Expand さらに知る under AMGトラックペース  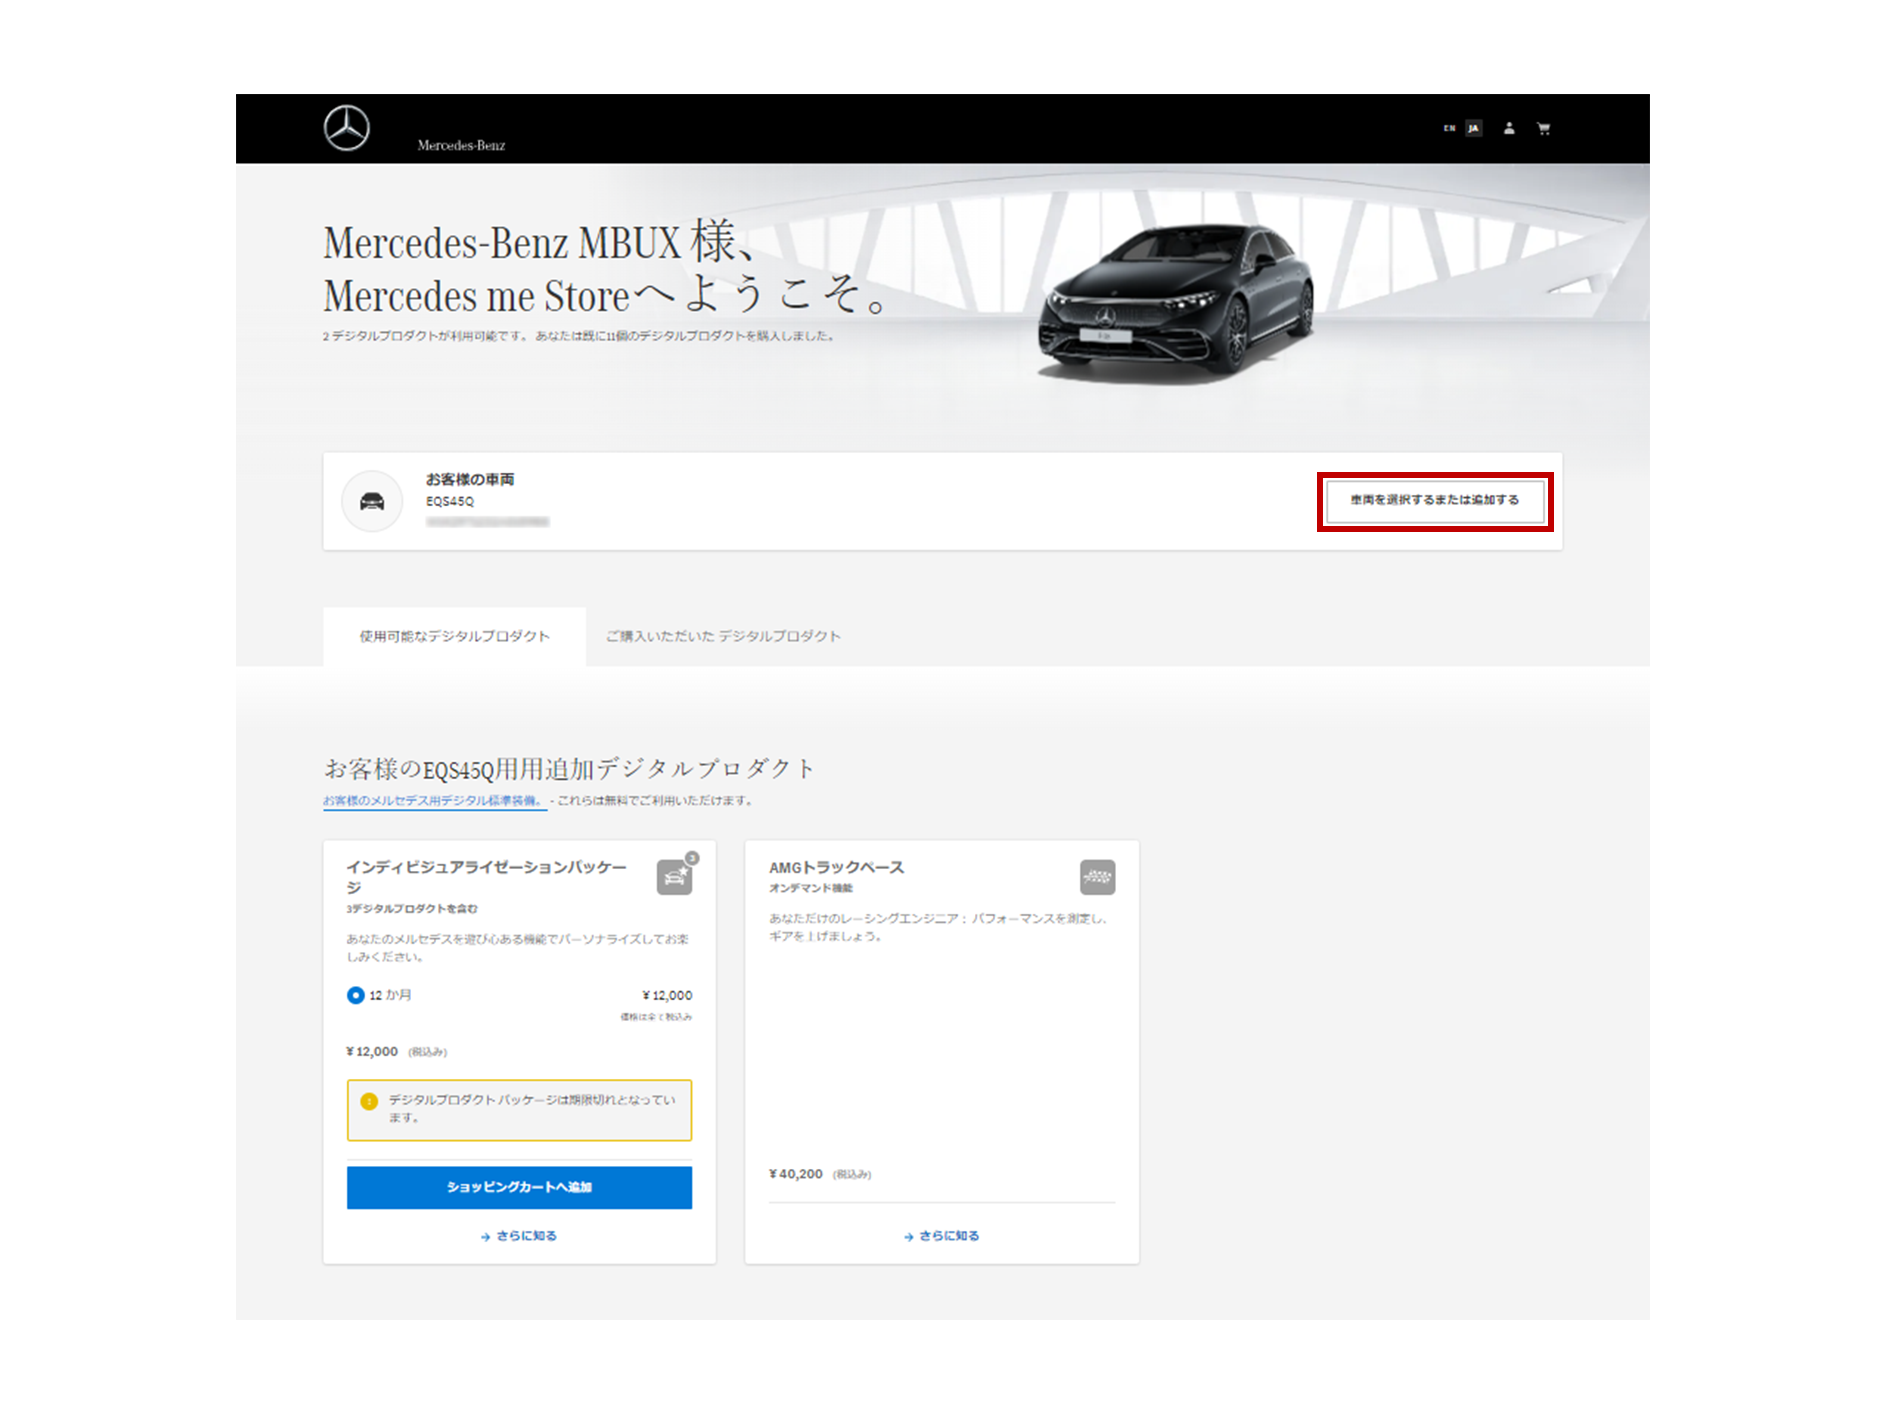(x=941, y=1236)
